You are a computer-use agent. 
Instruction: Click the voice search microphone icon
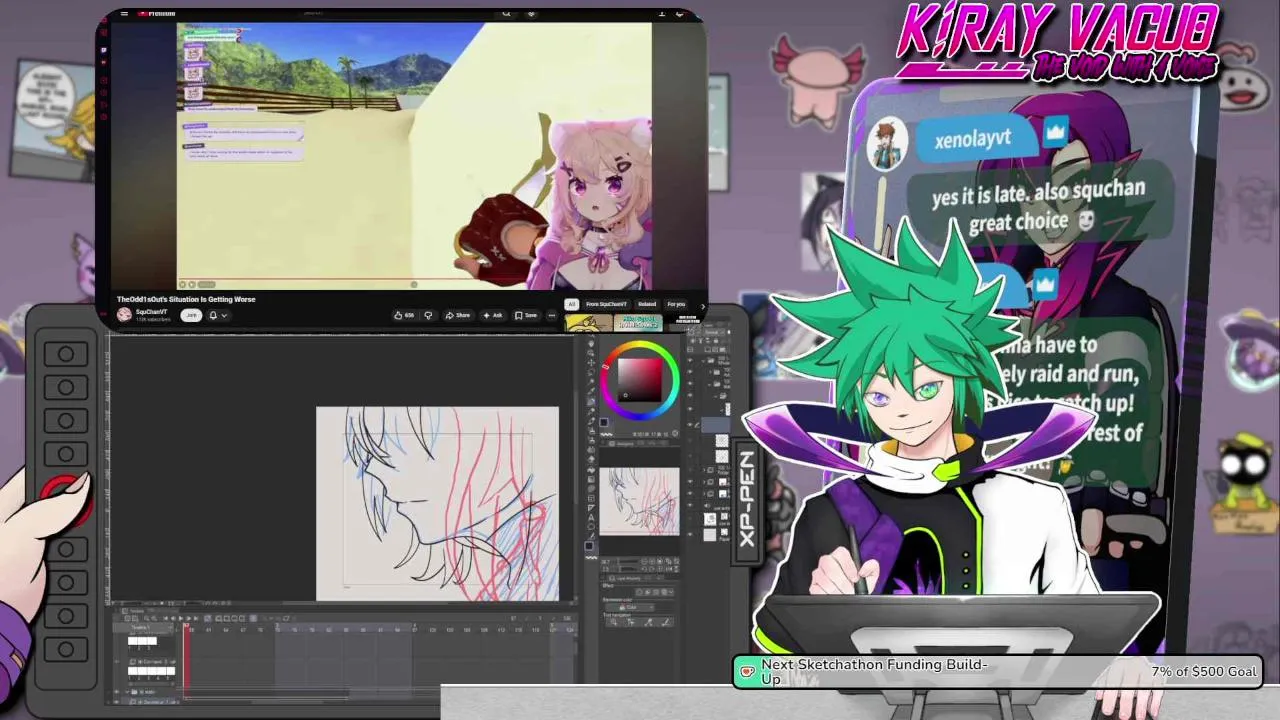(x=532, y=13)
